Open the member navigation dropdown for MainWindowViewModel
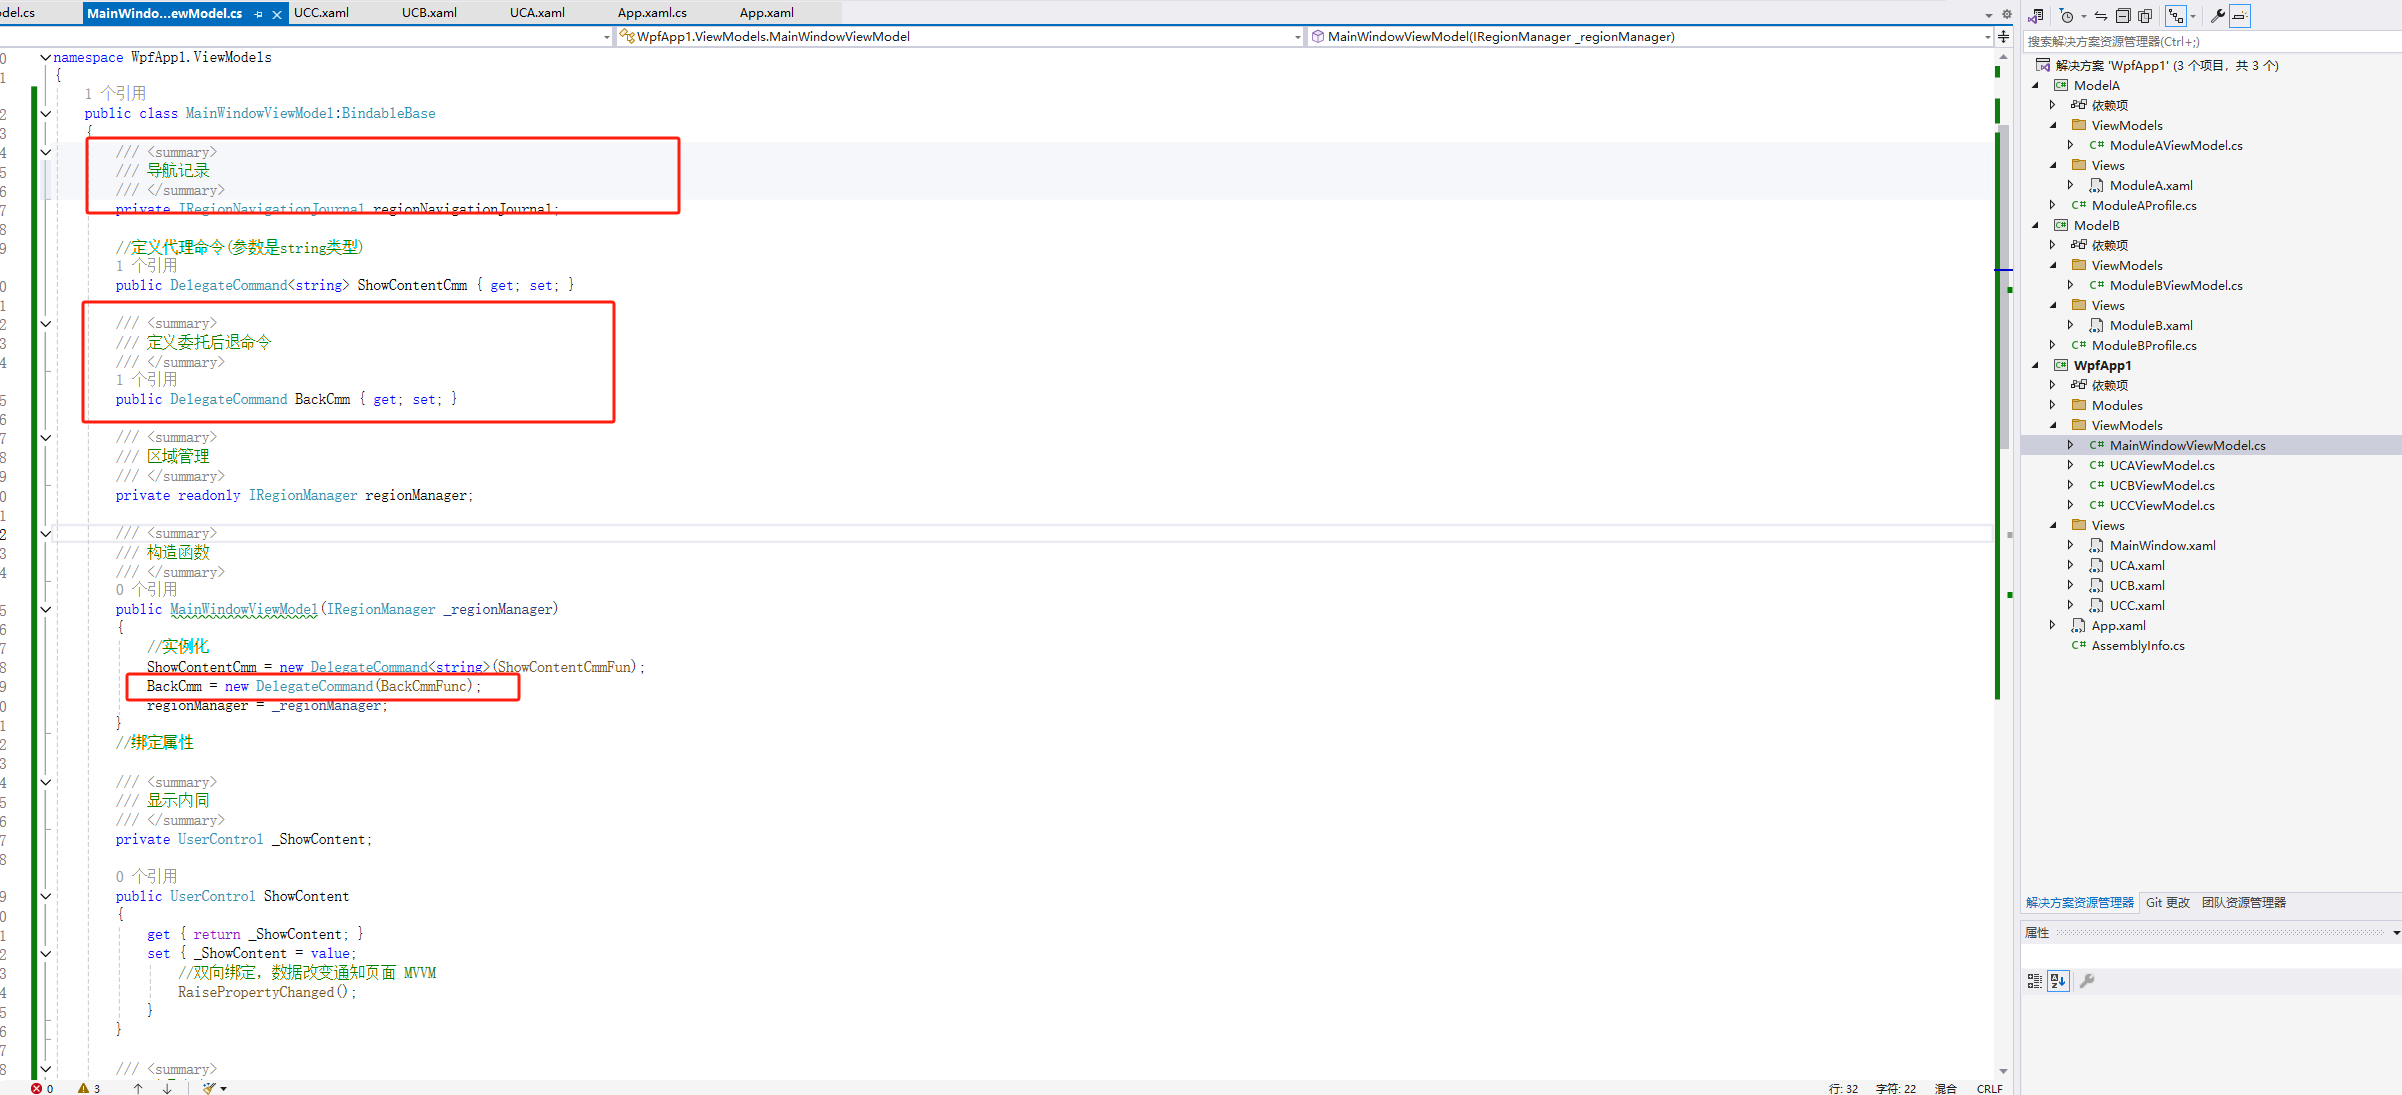Viewport: 2402px width, 1095px height. point(1986,37)
